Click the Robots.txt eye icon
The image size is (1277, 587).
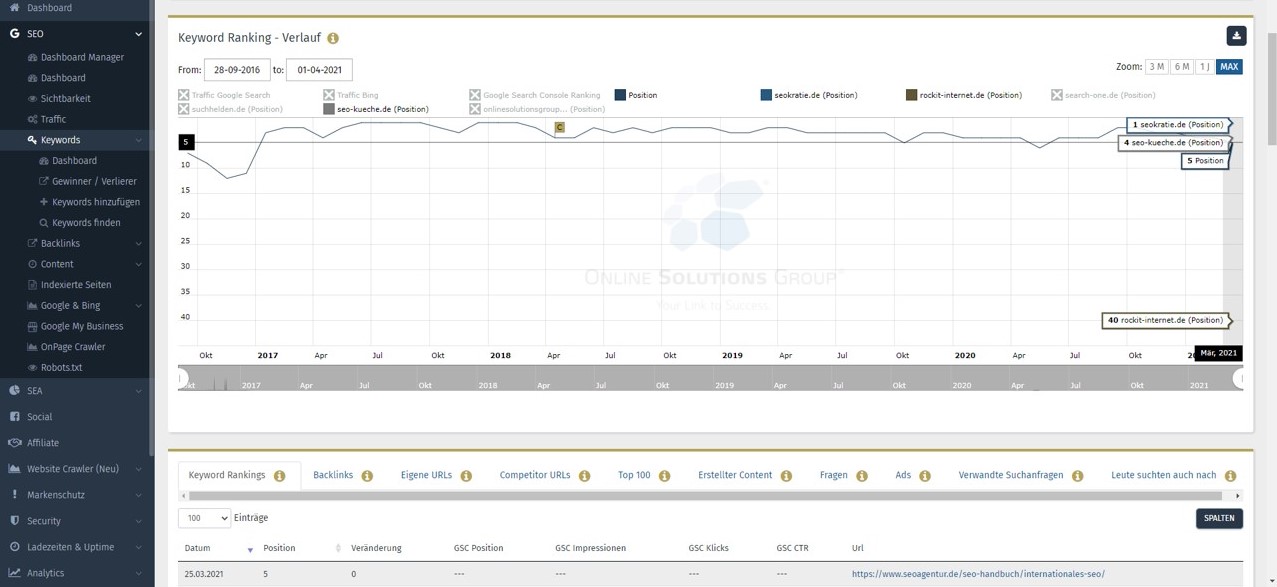[x=32, y=367]
